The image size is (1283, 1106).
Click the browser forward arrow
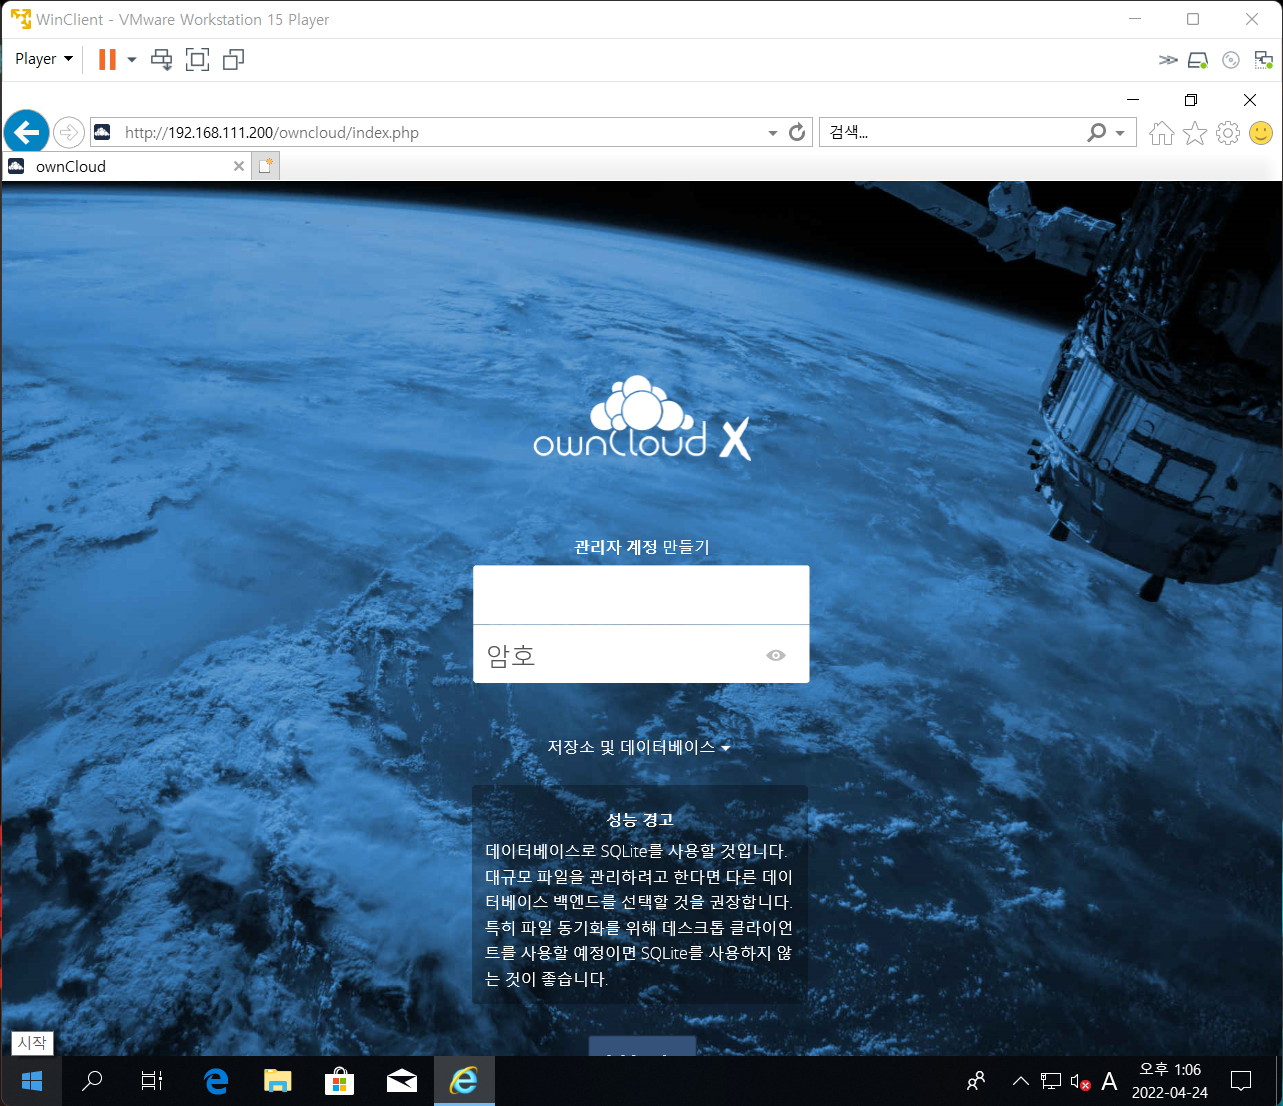(68, 132)
